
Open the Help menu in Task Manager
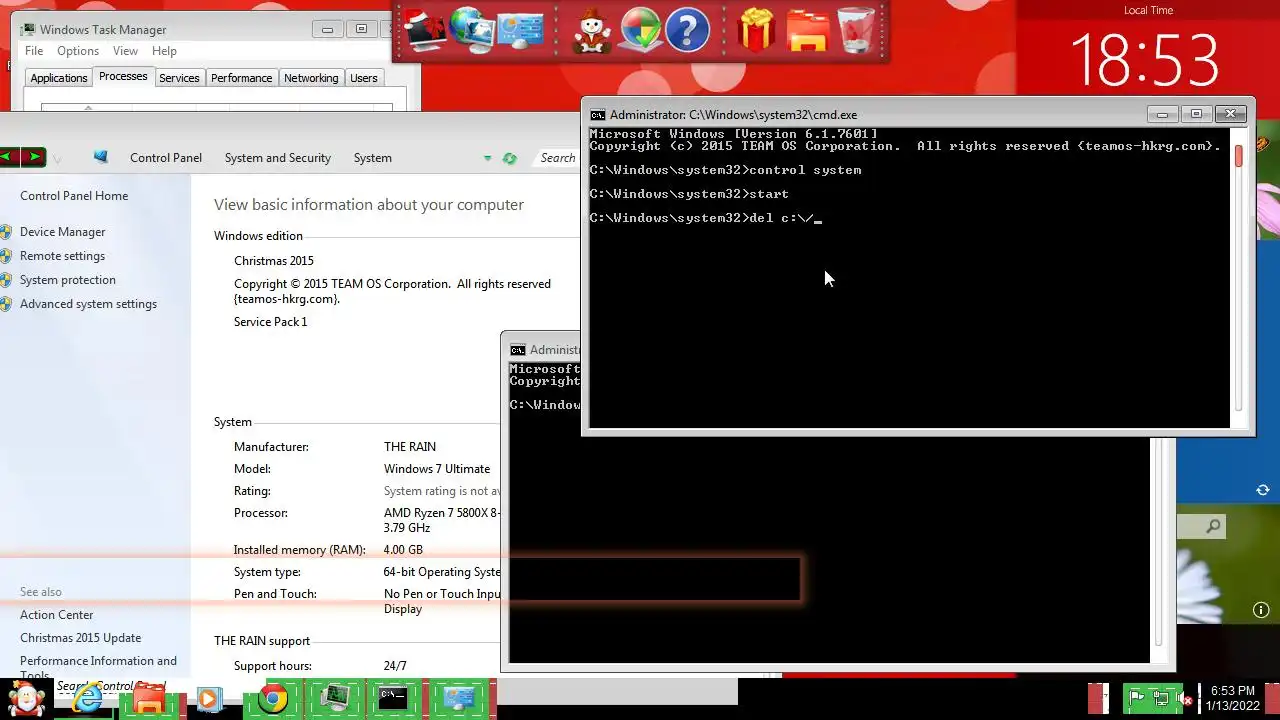click(x=164, y=51)
